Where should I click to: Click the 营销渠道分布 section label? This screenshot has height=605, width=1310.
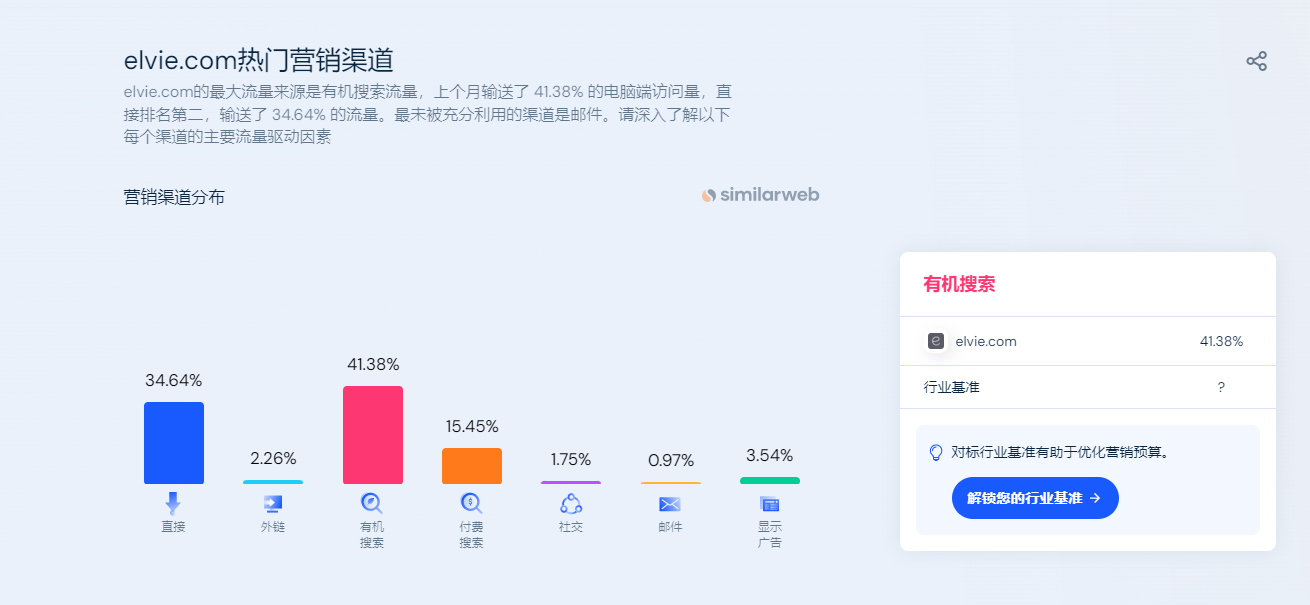(174, 197)
